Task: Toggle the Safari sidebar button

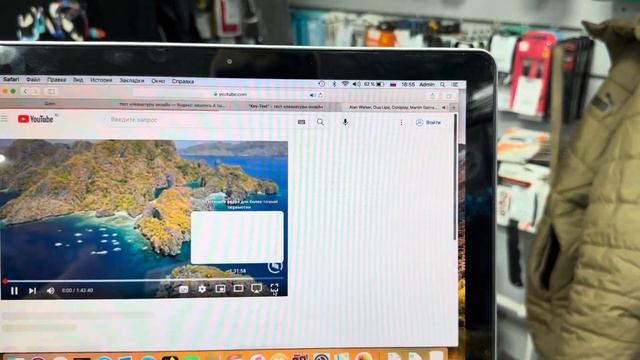Action: (51, 91)
